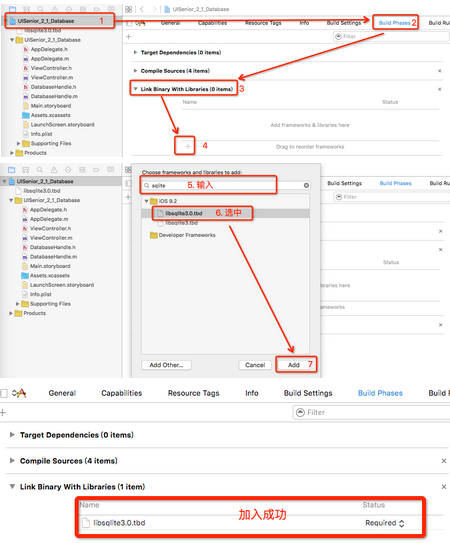Click the plus button under Link Binary With Libraries (0 items)
Viewport: 450px width, 543px height.
point(188,146)
